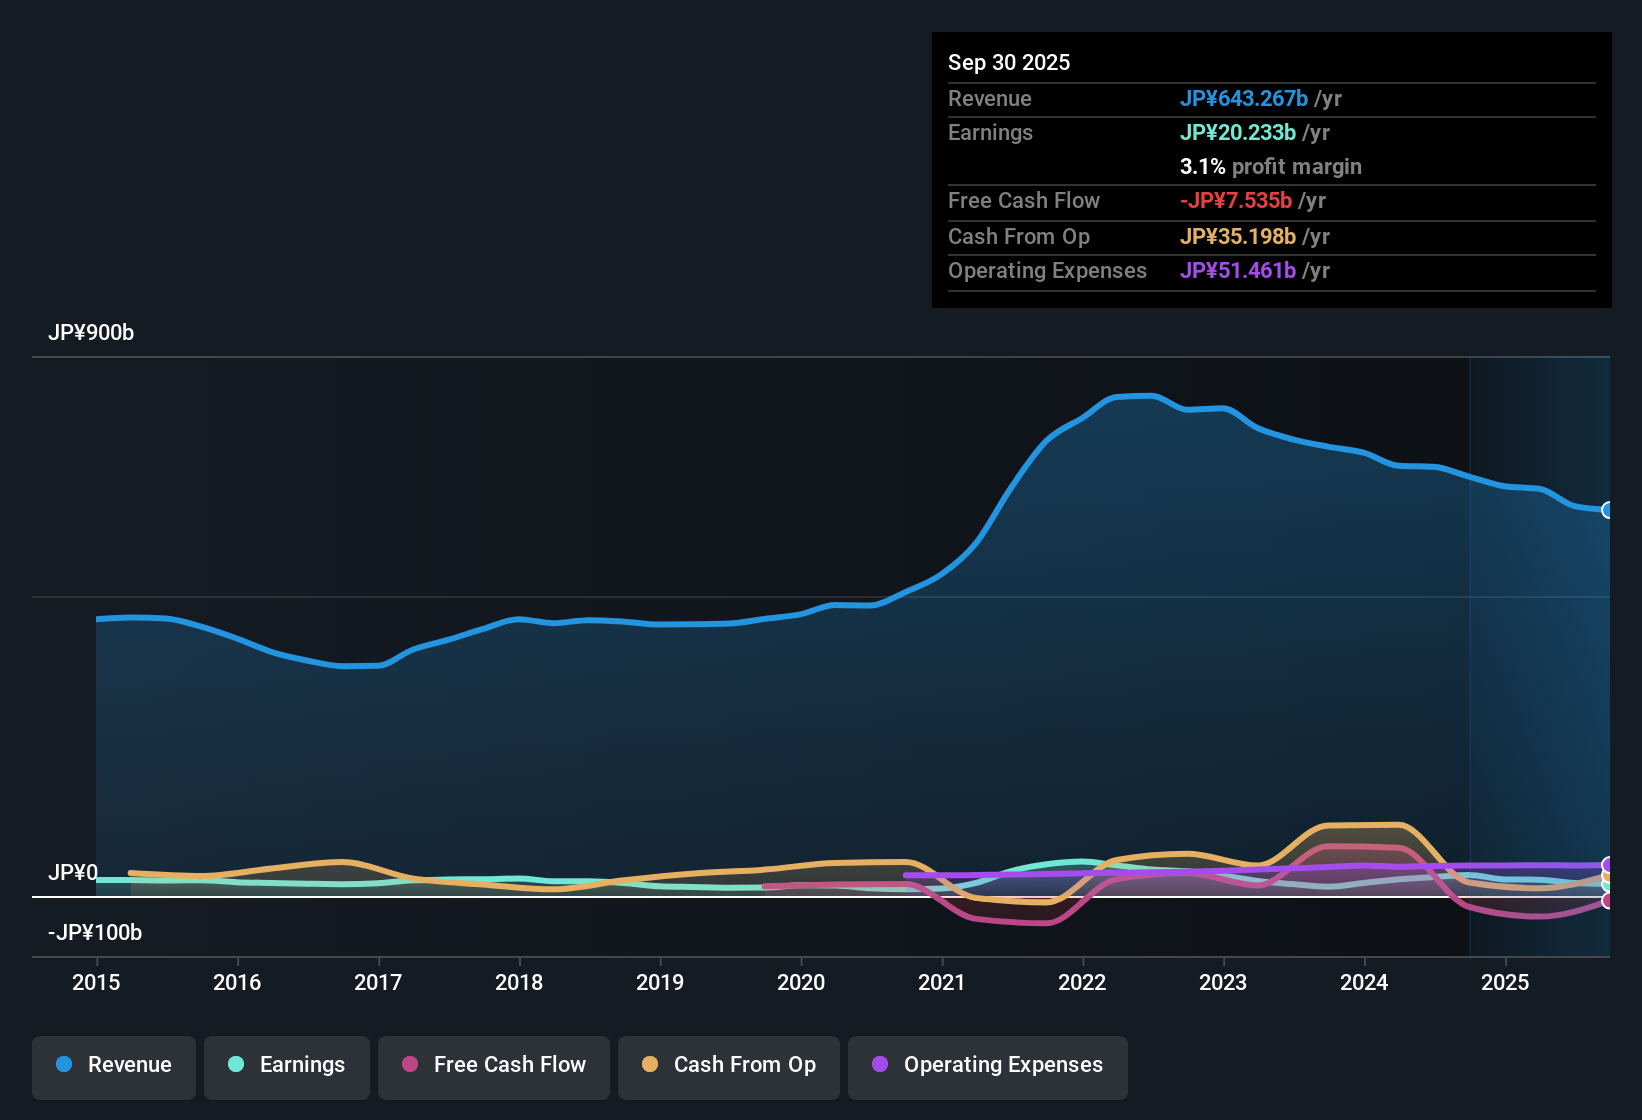This screenshot has width=1642, height=1120.
Task: Select the Revenue endpoint marker on the chart
Action: point(1608,510)
